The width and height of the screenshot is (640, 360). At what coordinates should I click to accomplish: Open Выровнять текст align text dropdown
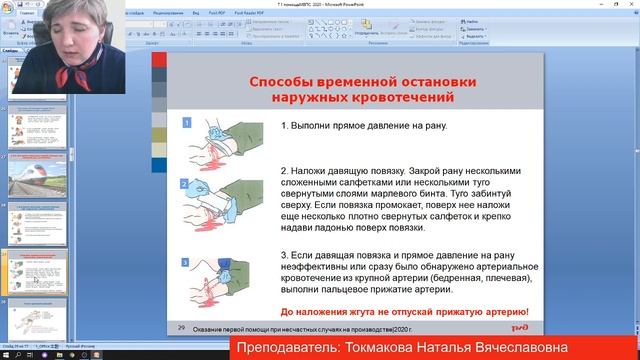click(265, 29)
